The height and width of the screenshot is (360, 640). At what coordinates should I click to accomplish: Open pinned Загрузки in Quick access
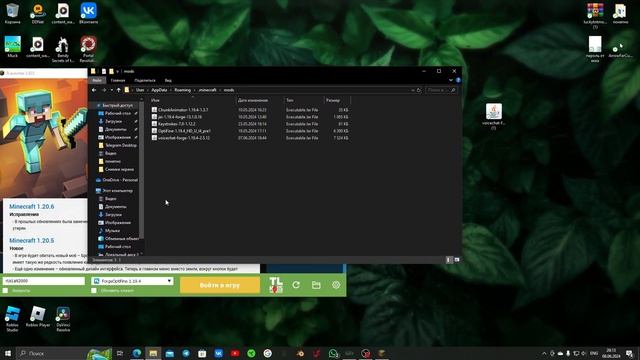coord(113,121)
